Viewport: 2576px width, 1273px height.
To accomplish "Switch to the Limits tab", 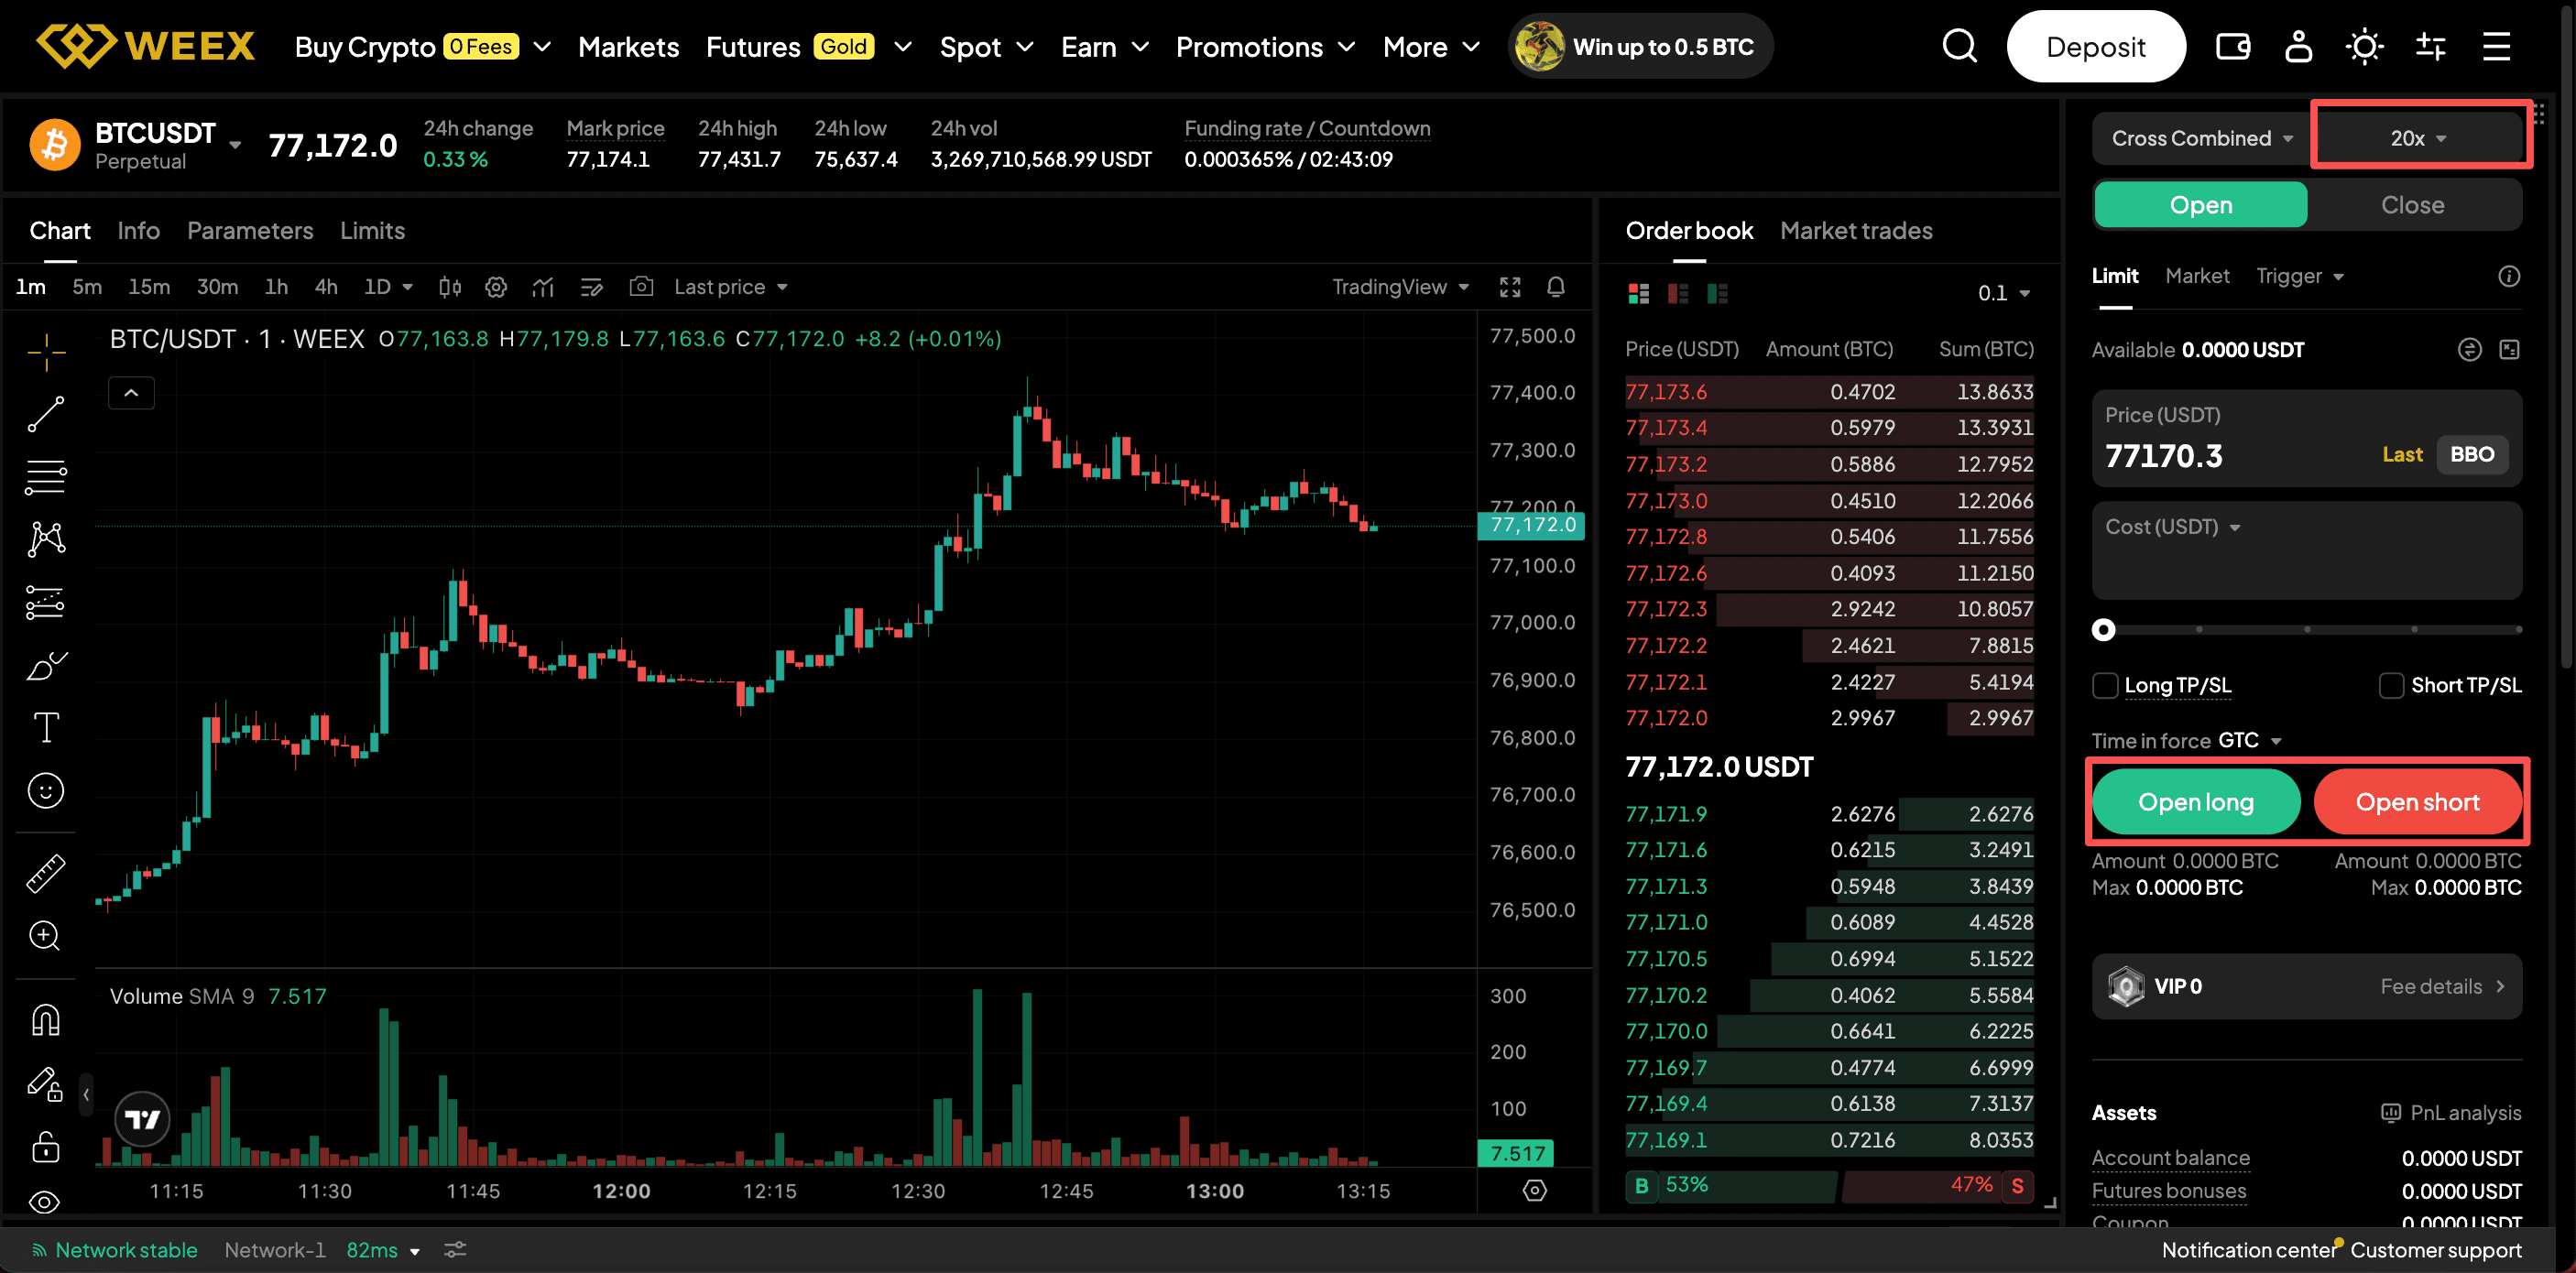I will coord(372,231).
